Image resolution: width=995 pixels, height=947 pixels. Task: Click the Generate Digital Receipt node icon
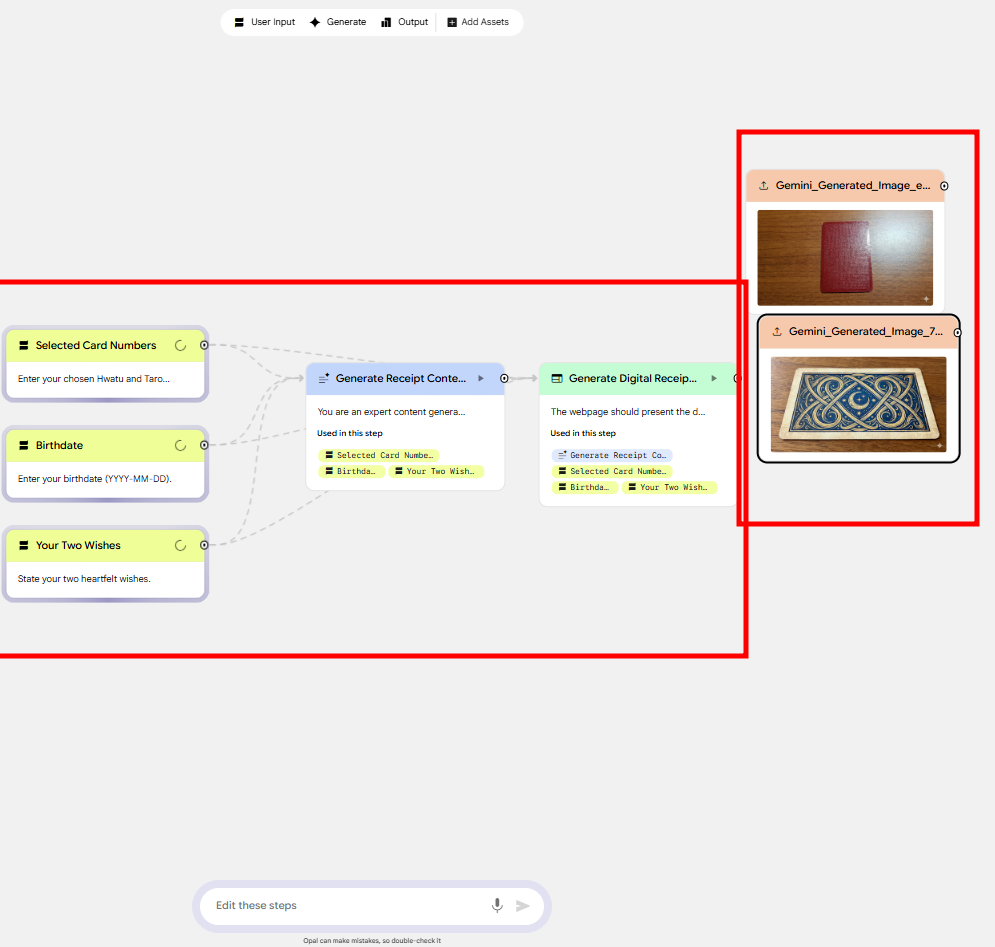pos(557,378)
